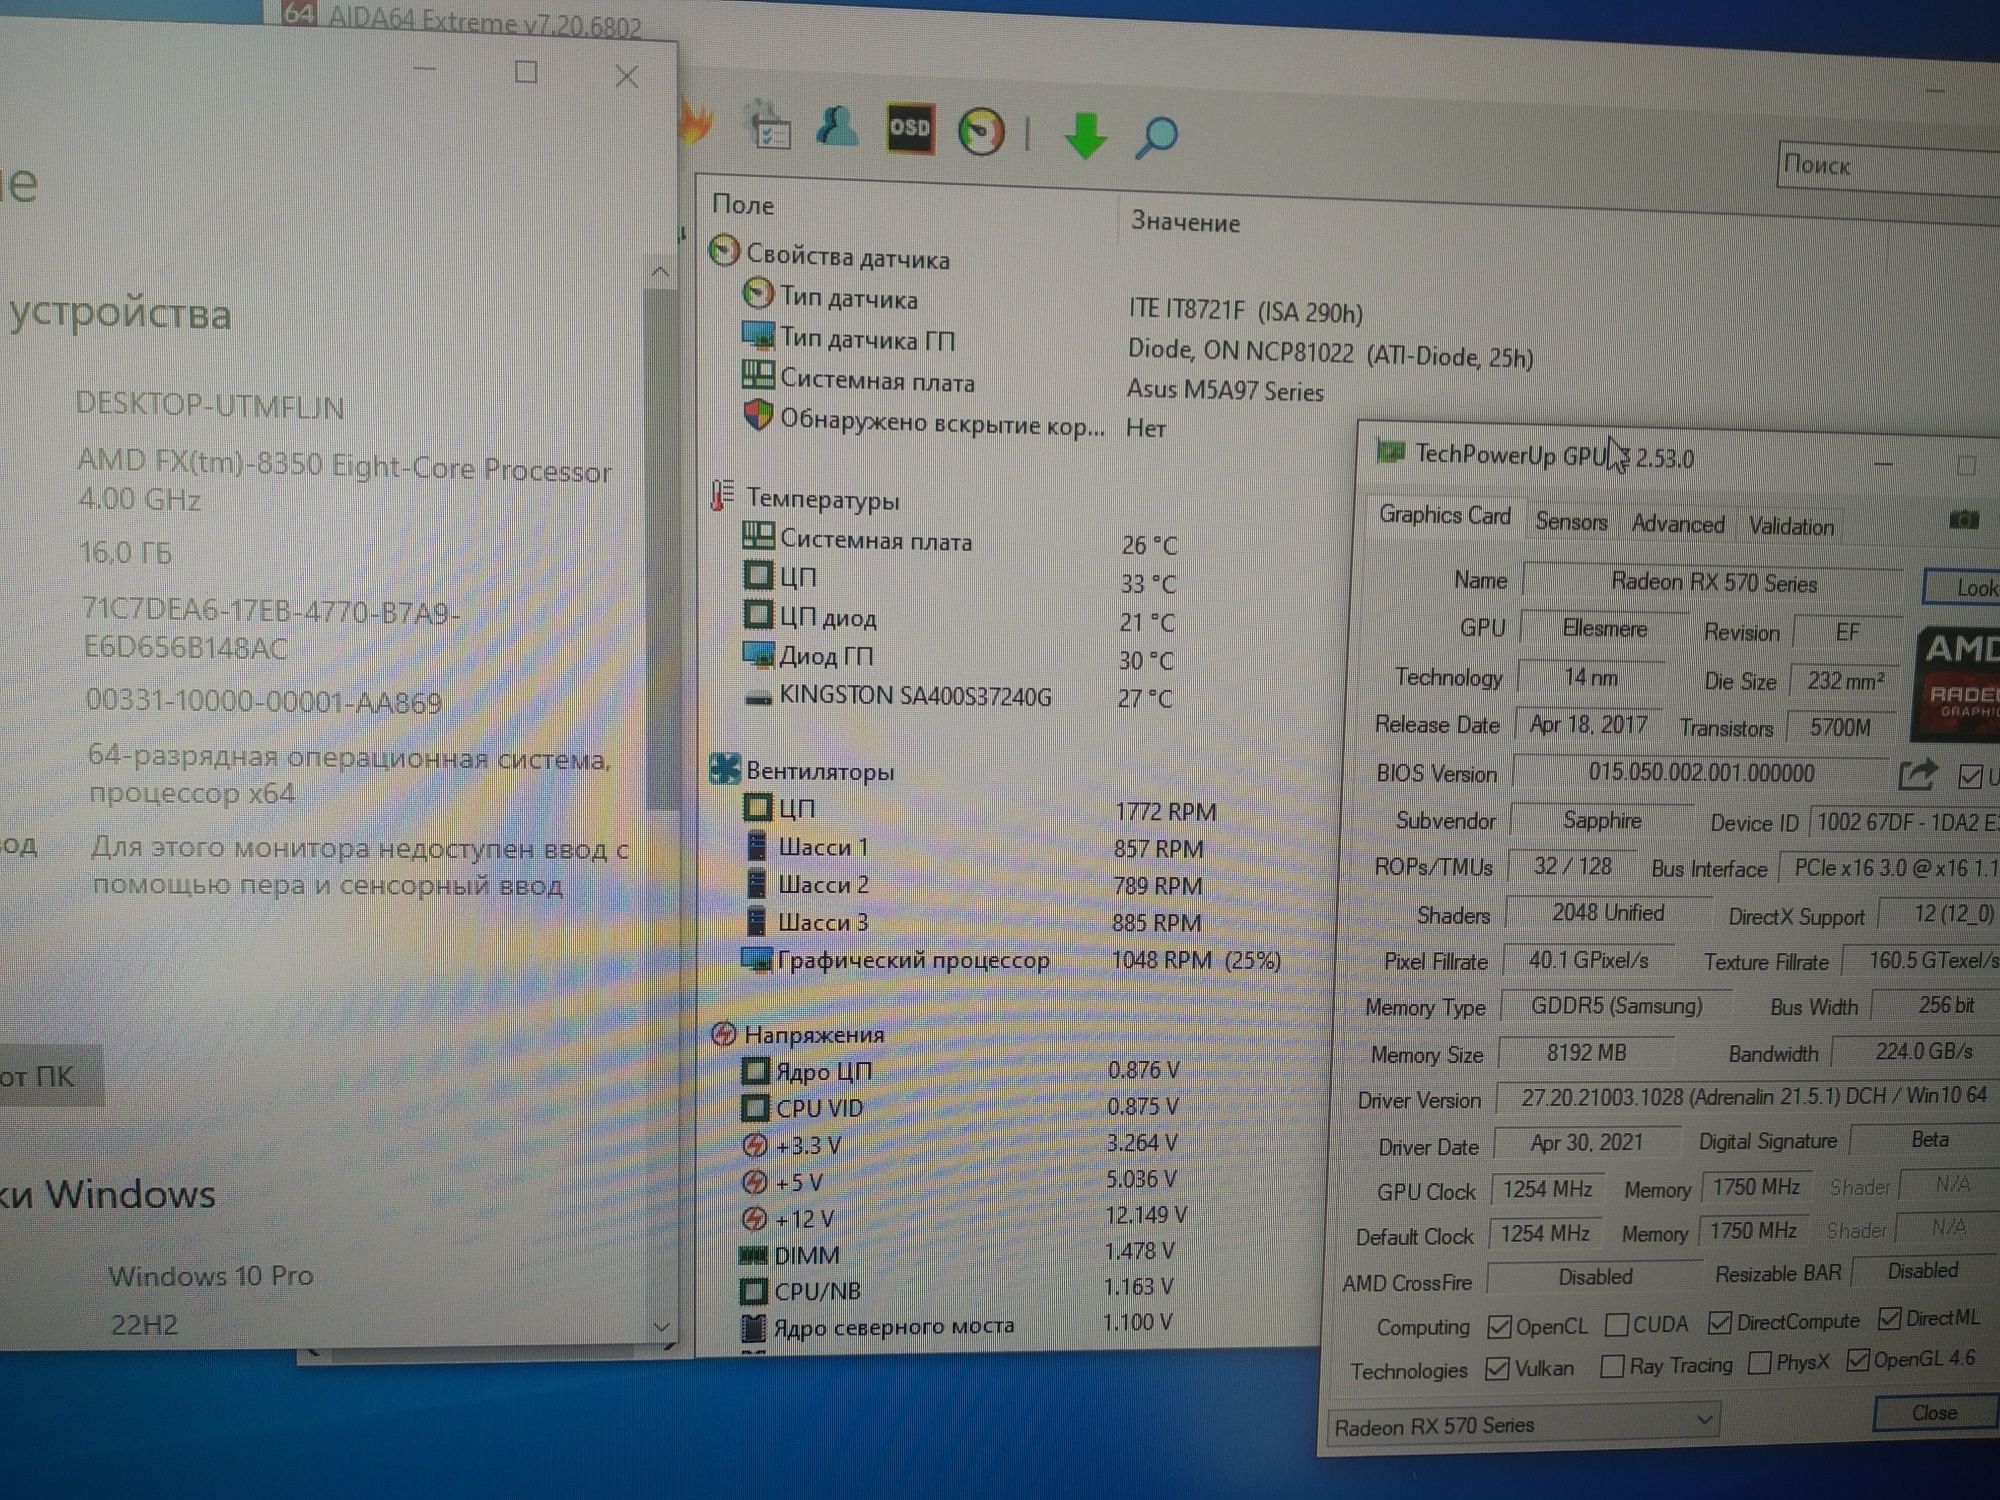Select the Шасси 3 fan row
Viewport: 2000px width, 1500px height.
[x=977, y=922]
